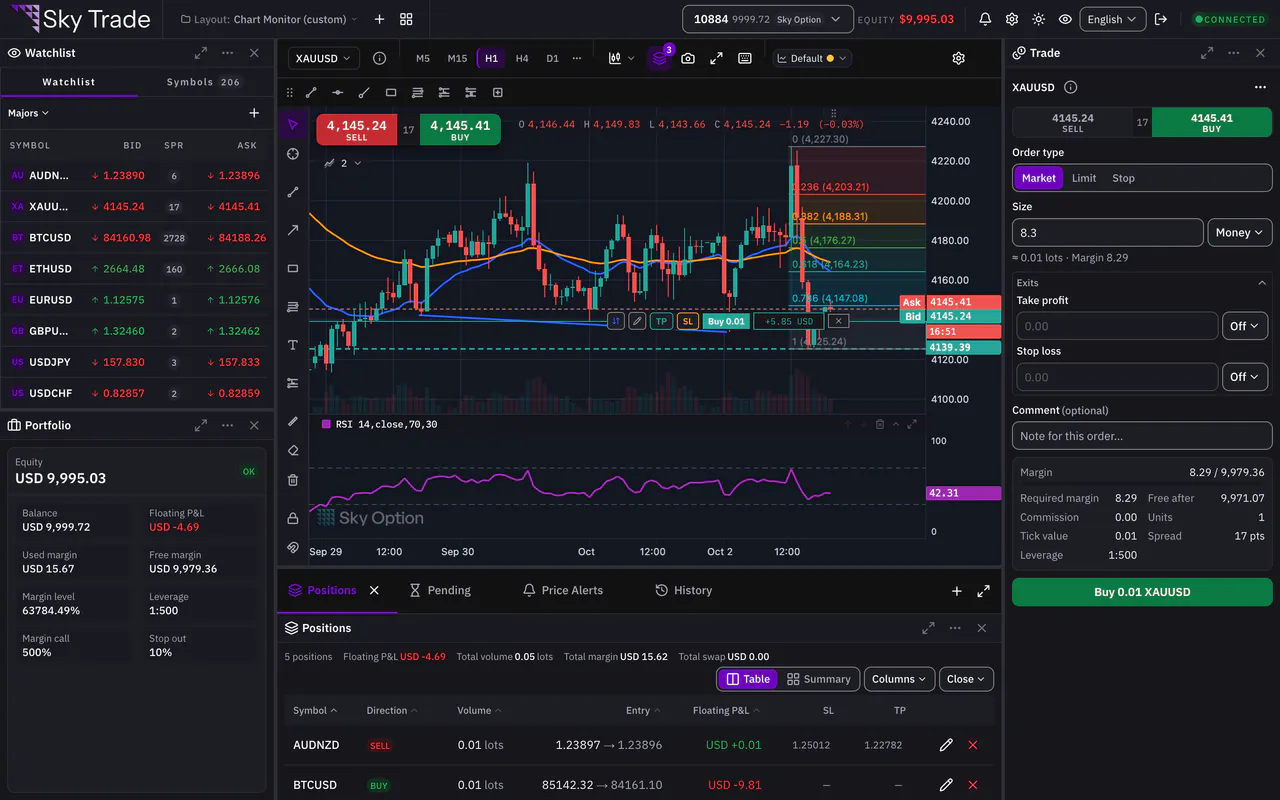Select Stop order type
The height and width of the screenshot is (800, 1280).
coord(1124,178)
